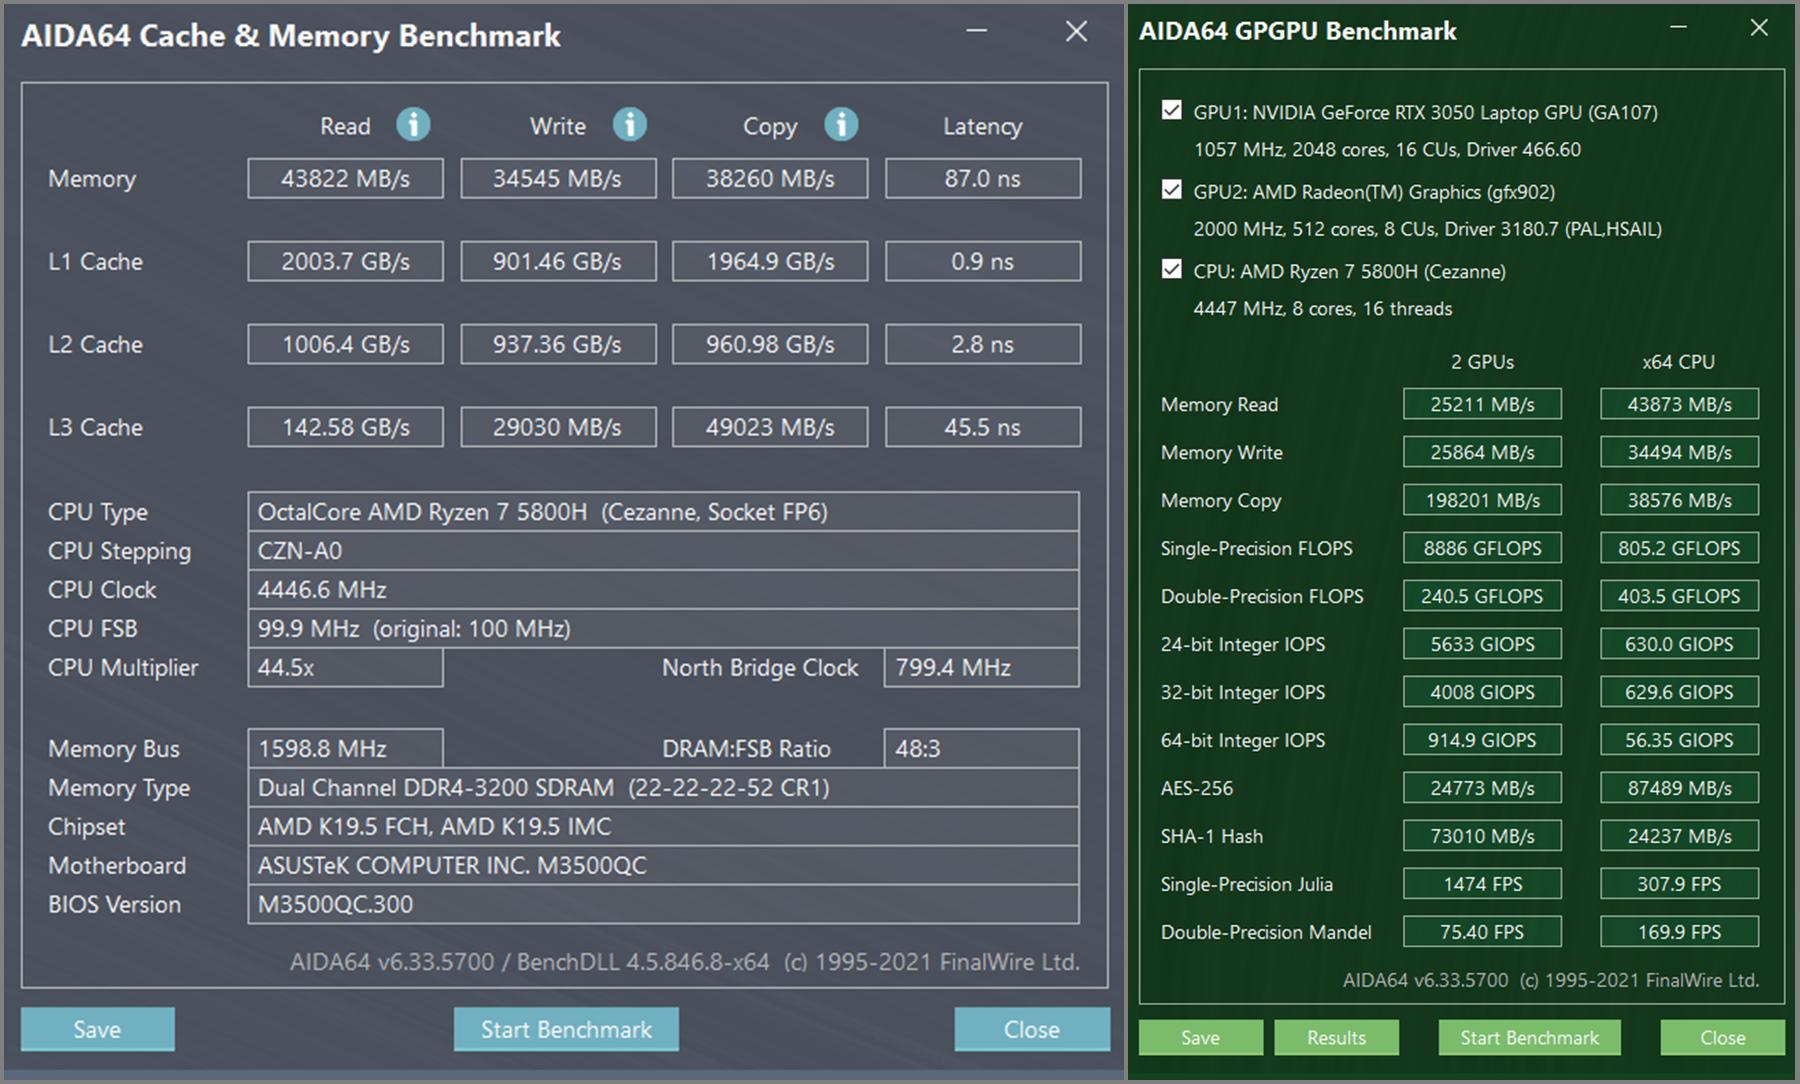Close the Cache & Memory Benchmark window via X
Screen dimensions: 1800x1084
(x=1076, y=32)
